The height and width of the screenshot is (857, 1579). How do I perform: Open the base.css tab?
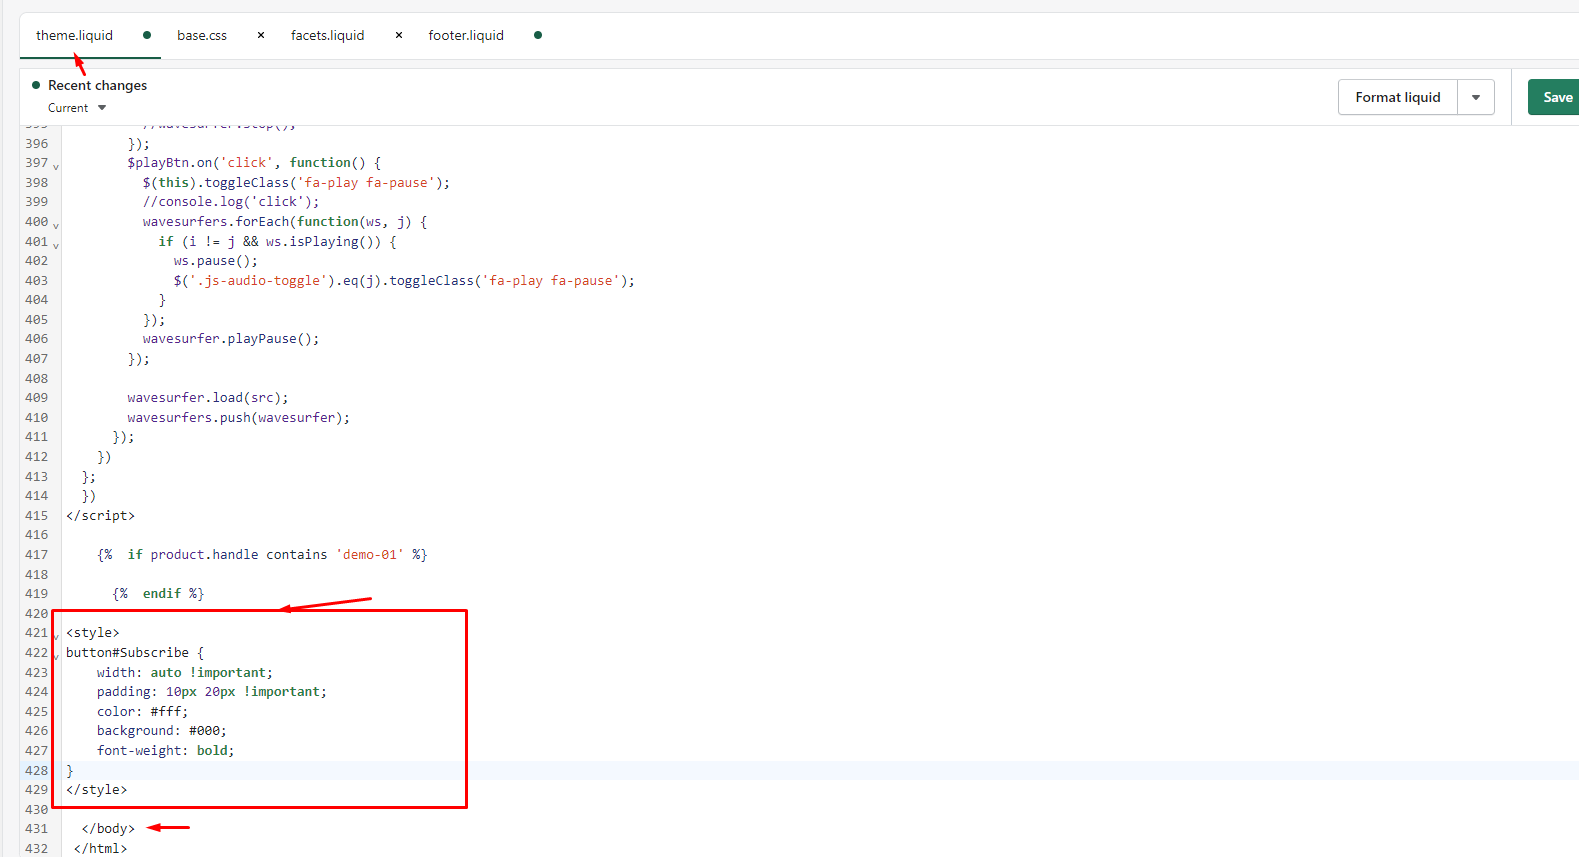pyautogui.click(x=202, y=35)
